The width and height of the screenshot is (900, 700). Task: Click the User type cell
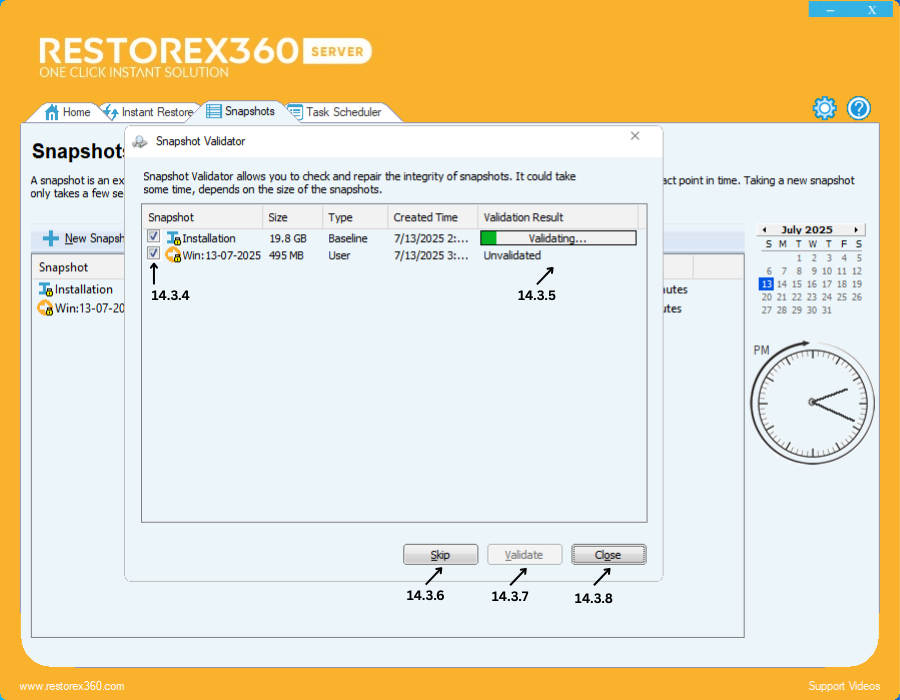[x=339, y=255]
